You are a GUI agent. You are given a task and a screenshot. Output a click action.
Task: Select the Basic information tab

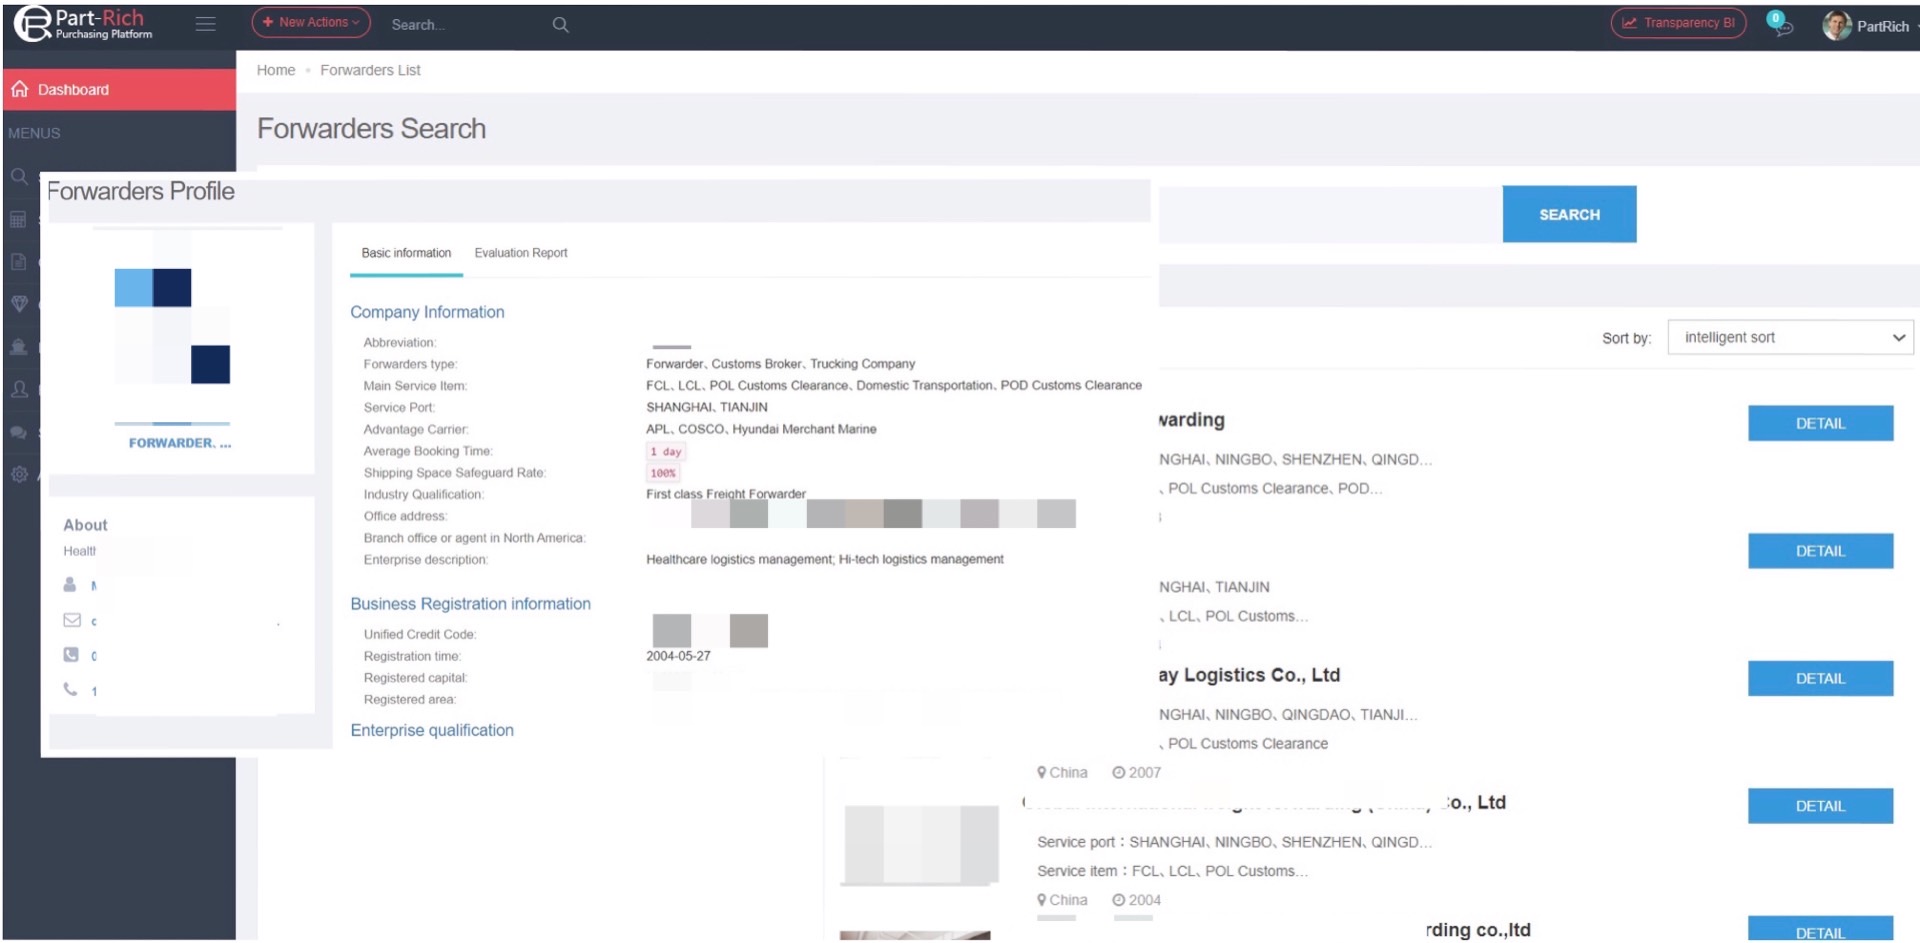click(406, 253)
